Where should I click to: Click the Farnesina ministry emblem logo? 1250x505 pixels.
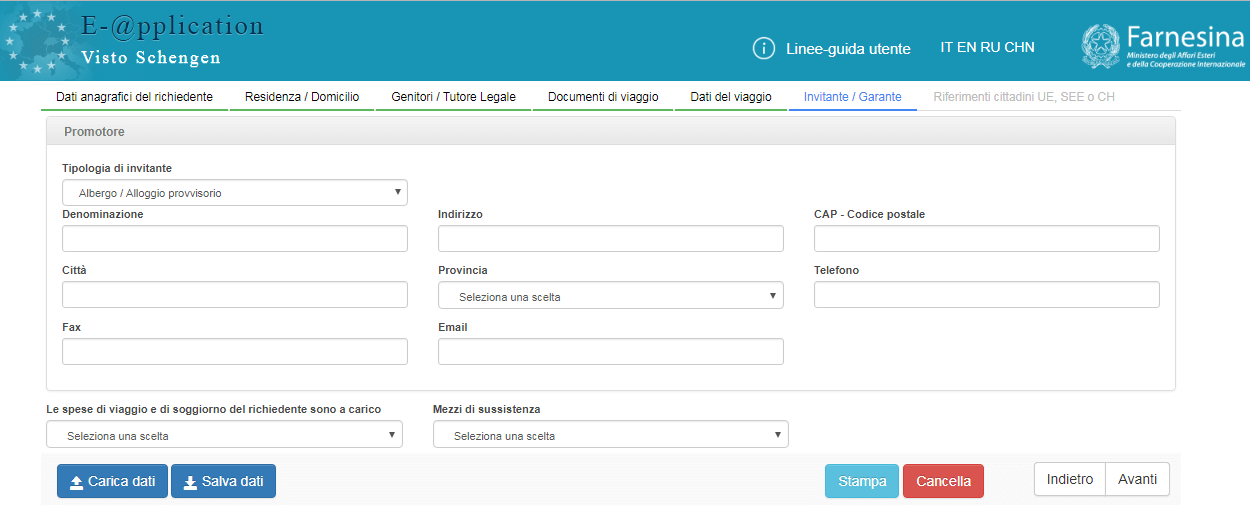[x=1100, y=46]
